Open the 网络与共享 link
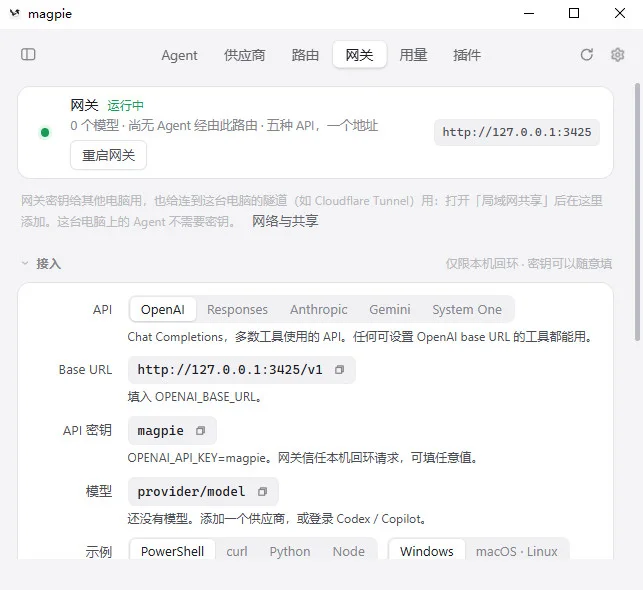The width and height of the screenshot is (643, 590). click(x=285, y=221)
